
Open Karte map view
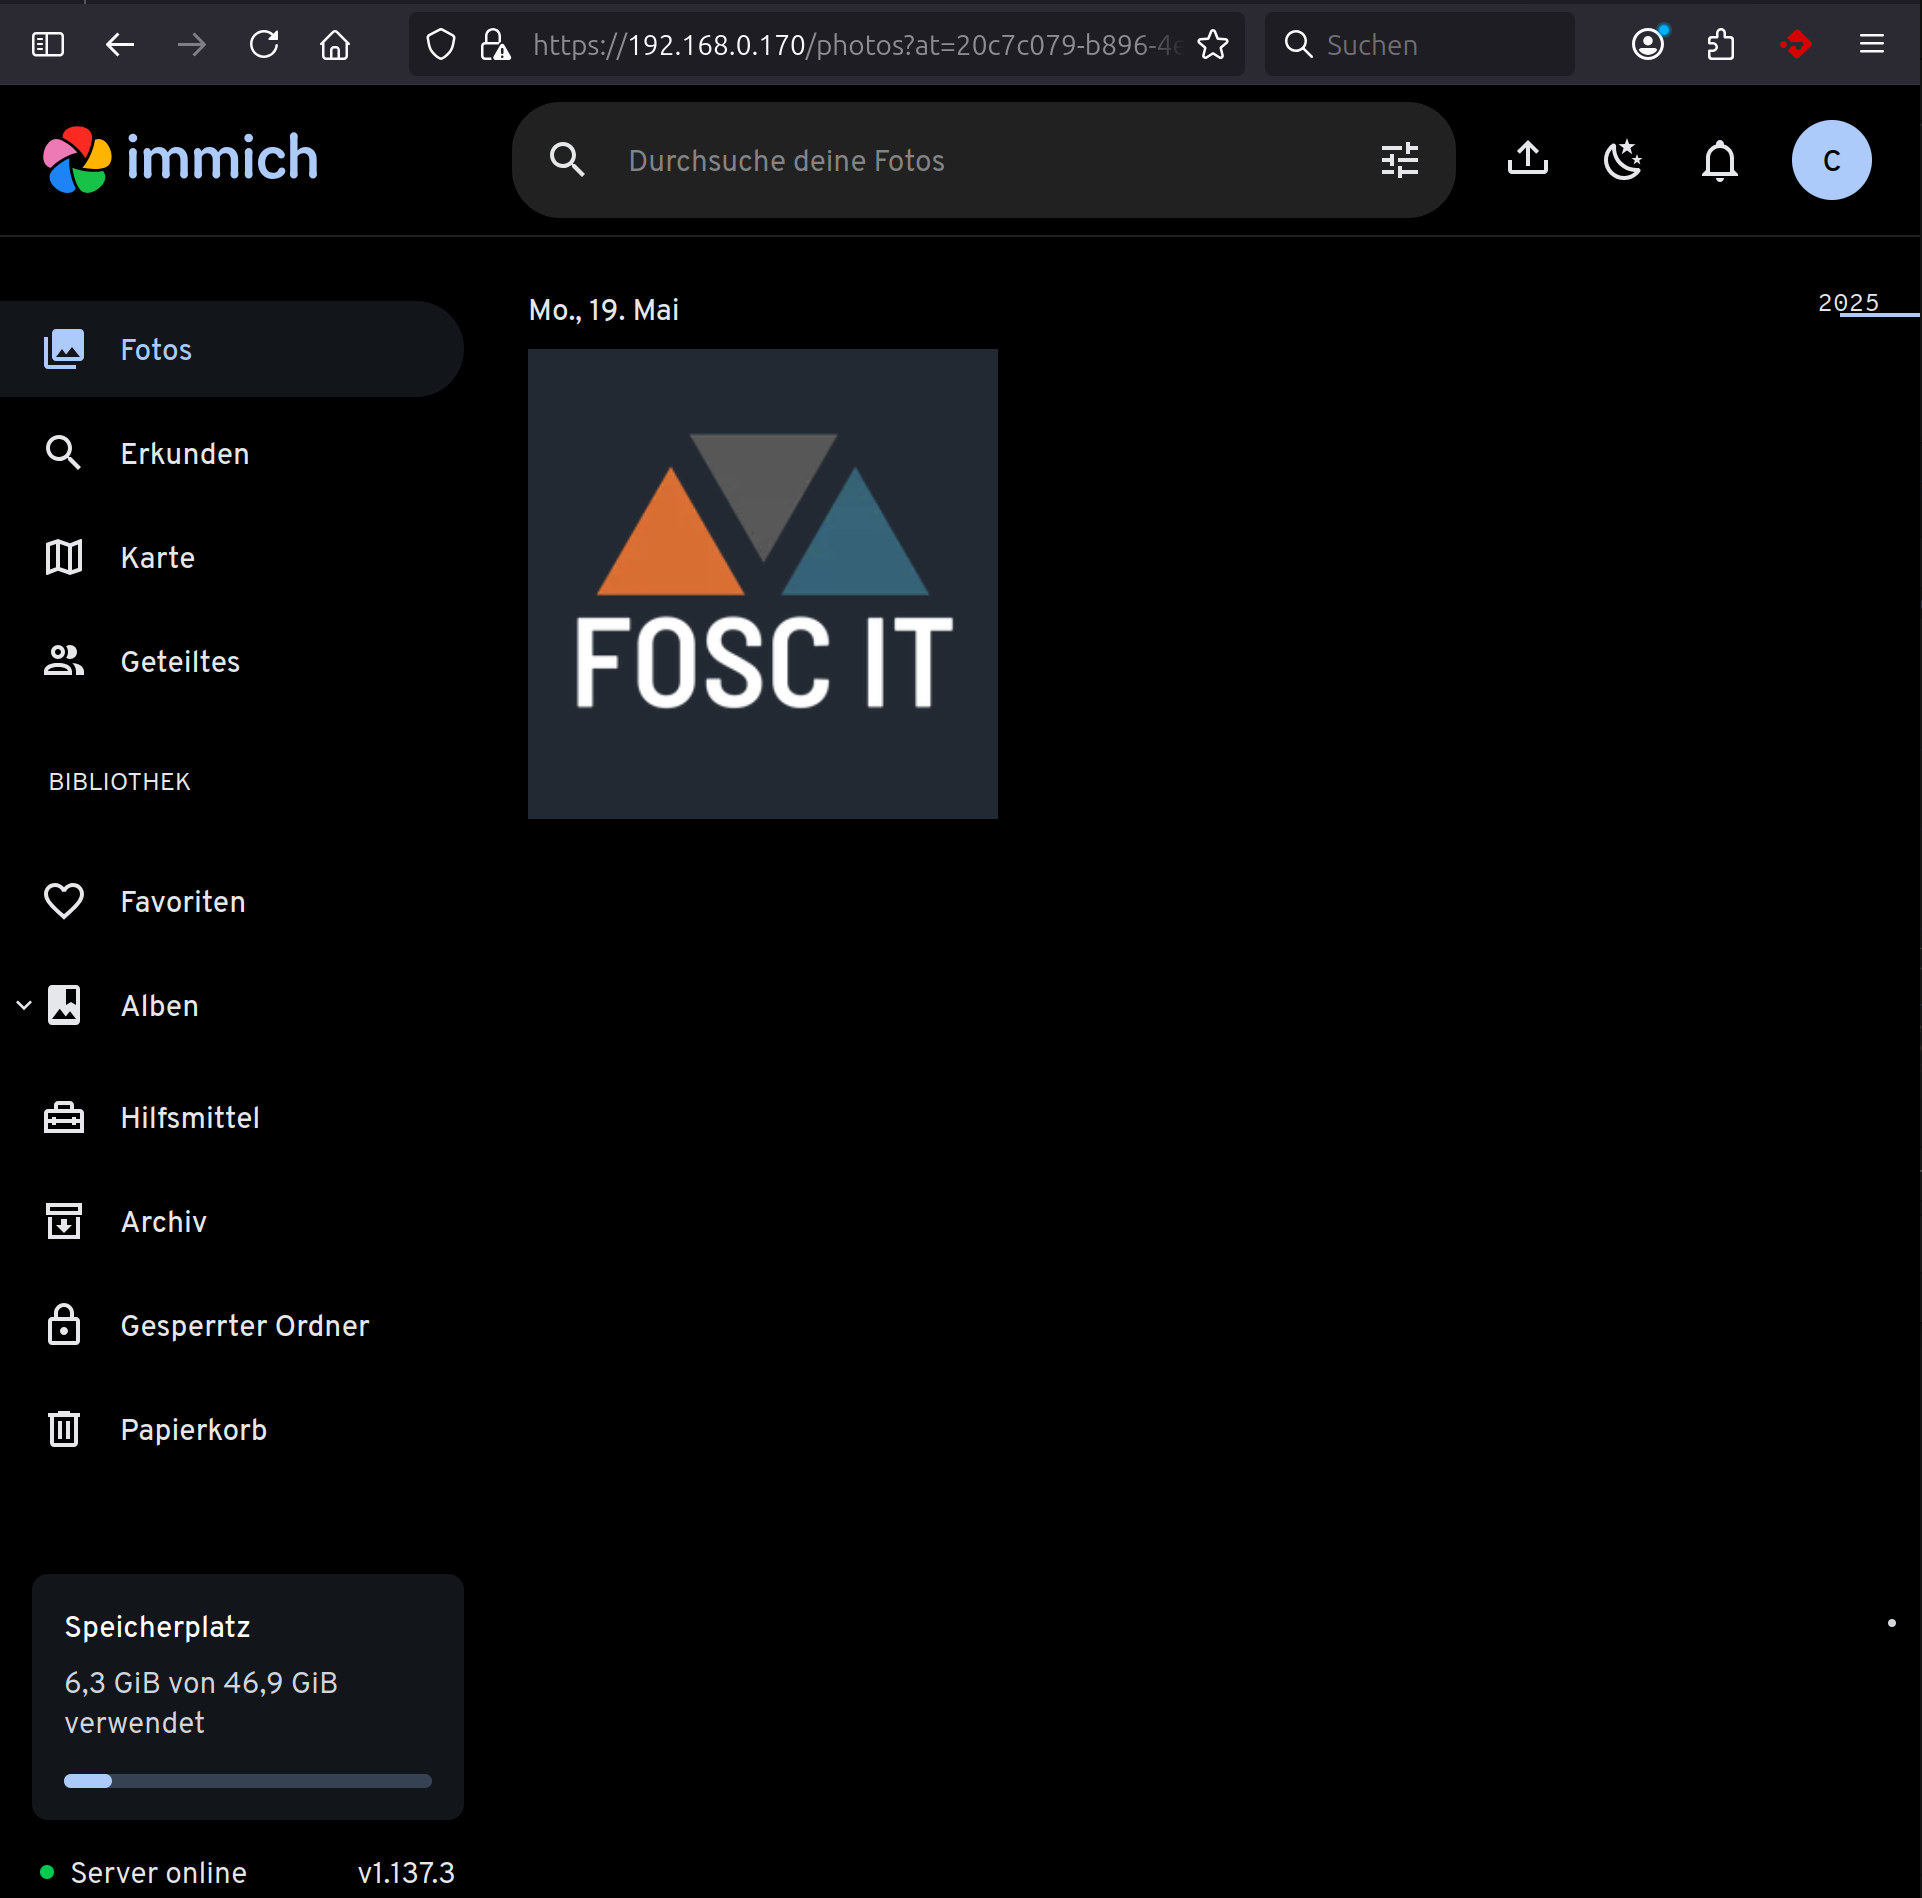[x=232, y=557]
